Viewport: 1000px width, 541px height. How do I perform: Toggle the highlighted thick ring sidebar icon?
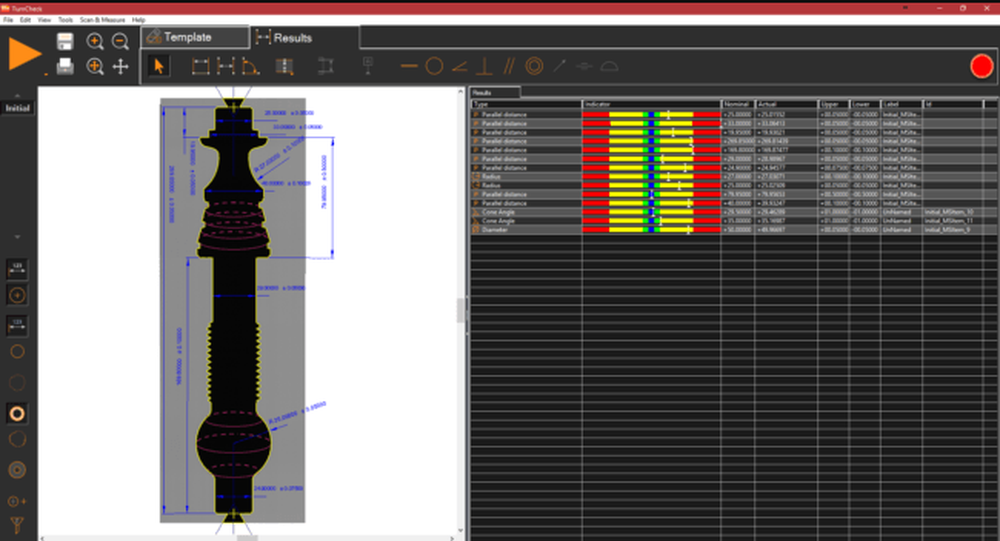pos(17,413)
